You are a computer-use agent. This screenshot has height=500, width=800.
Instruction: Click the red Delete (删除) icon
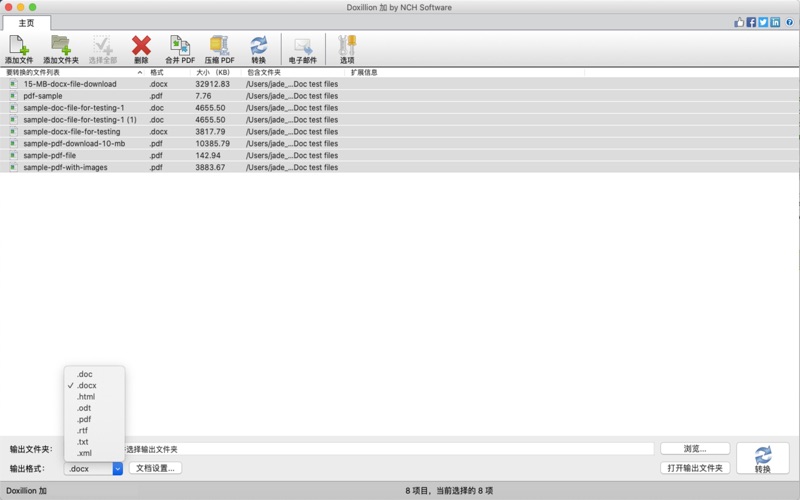[x=141, y=49]
